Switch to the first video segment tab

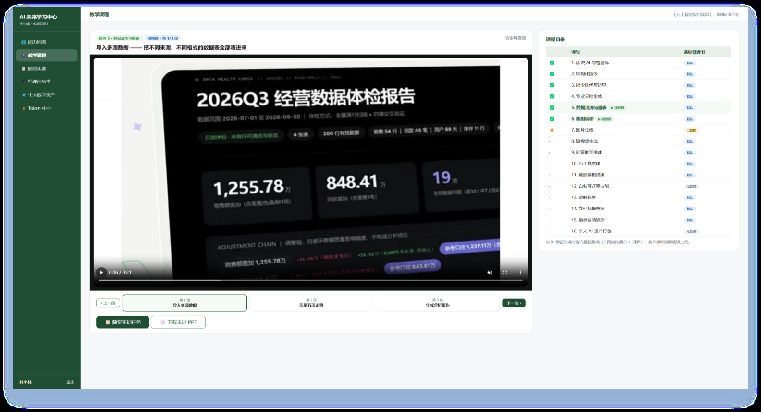click(184, 303)
